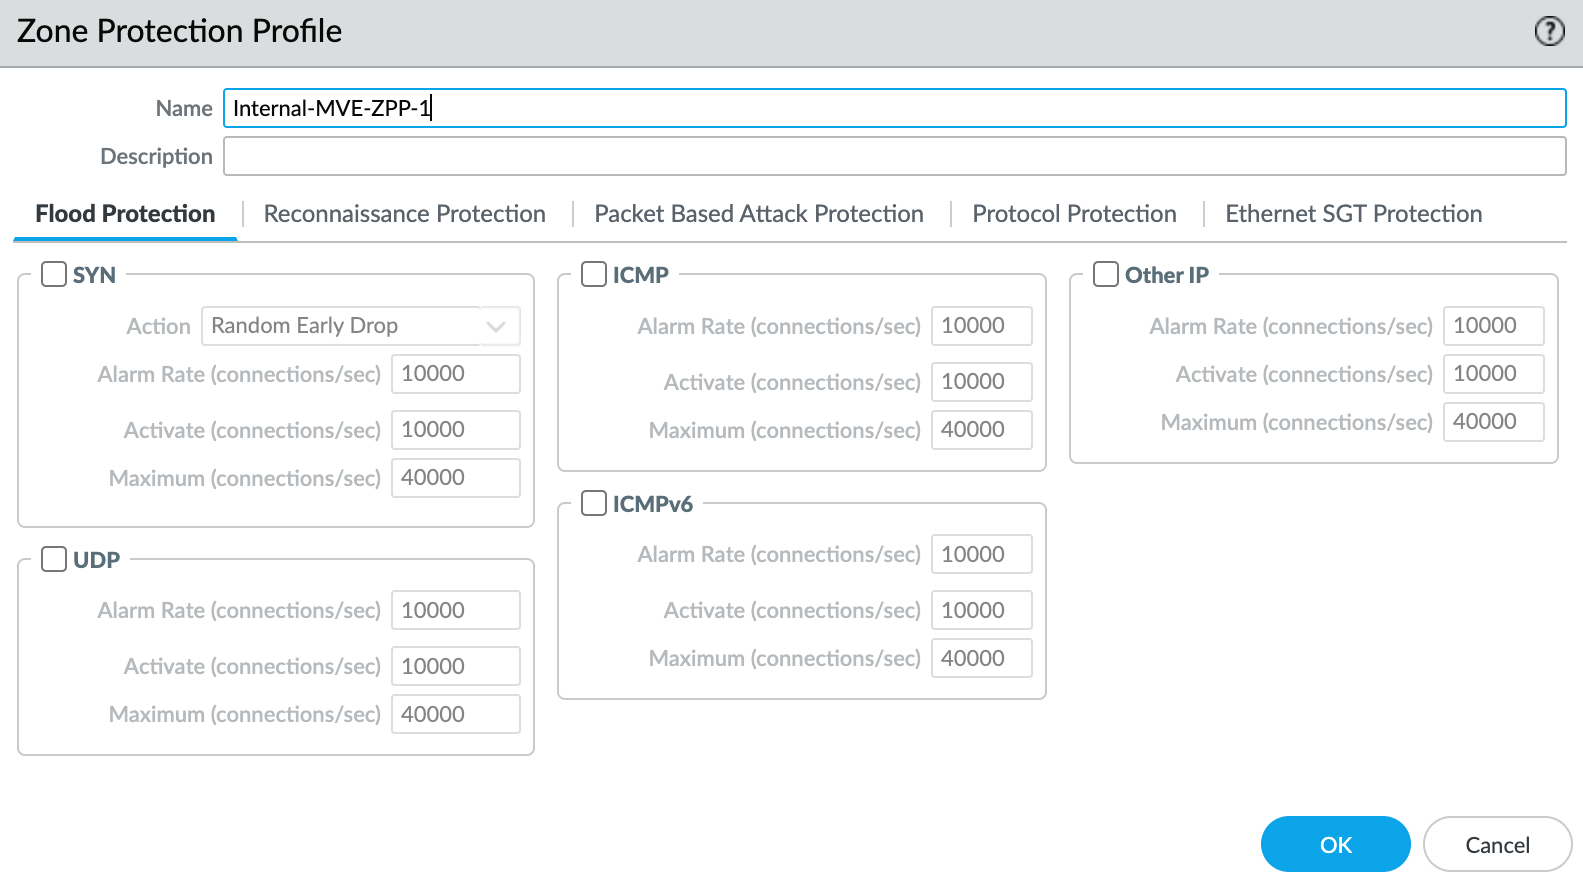Go to Ethernet SGT Protection tab
This screenshot has height=896, width=1583.
1353,214
